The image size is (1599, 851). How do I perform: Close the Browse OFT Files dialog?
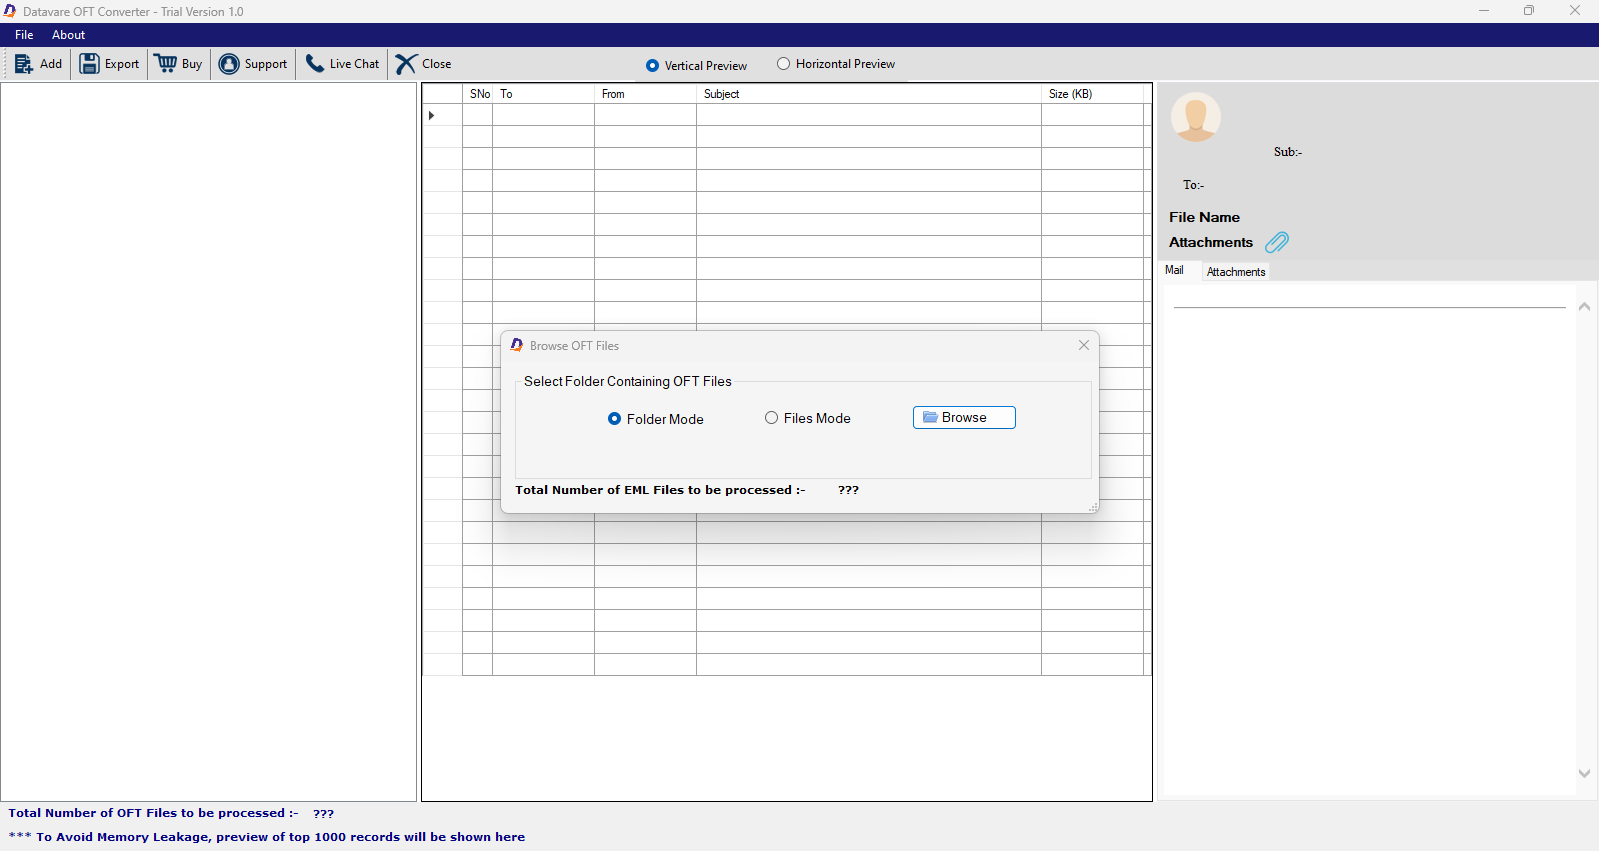(1084, 345)
